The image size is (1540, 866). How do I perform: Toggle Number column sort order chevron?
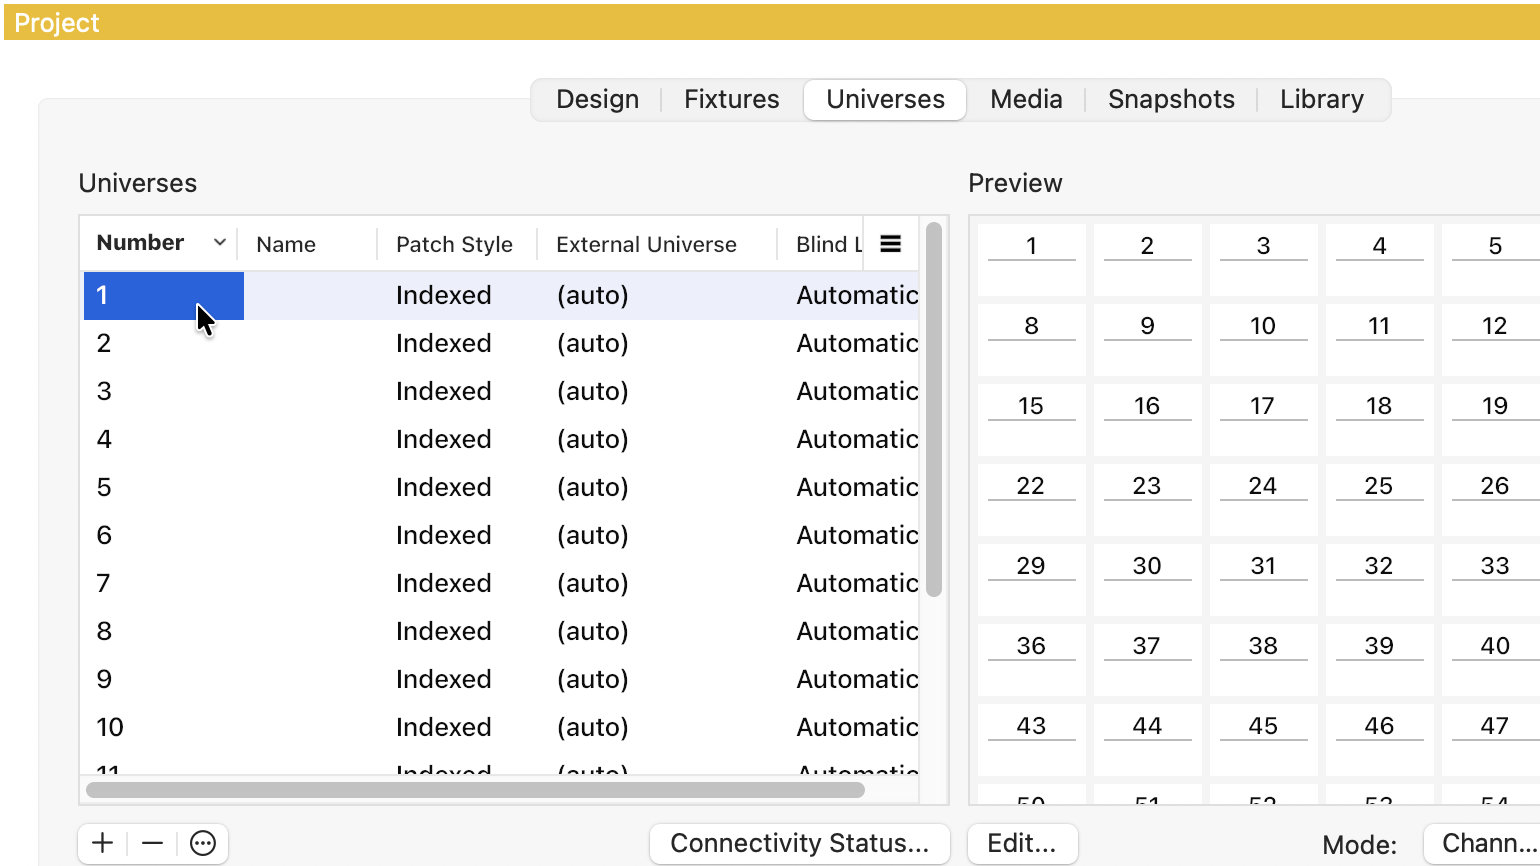coord(219,243)
